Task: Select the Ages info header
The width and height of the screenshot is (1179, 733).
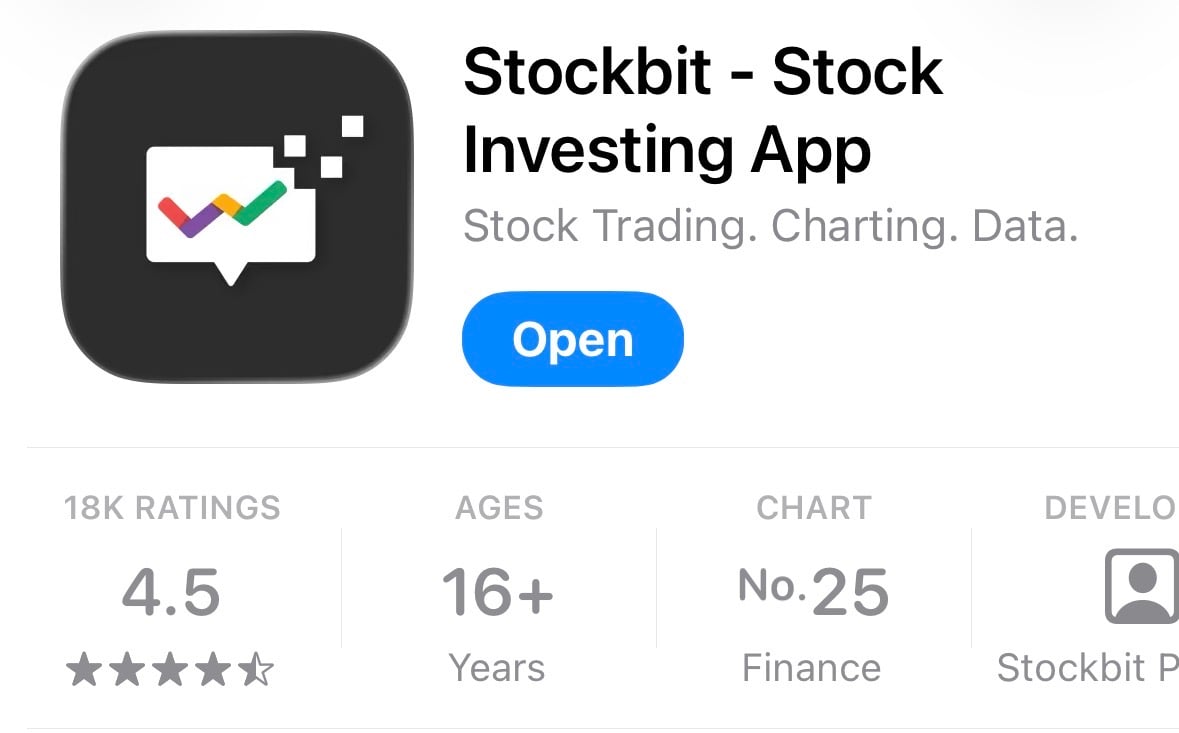Action: click(x=499, y=508)
